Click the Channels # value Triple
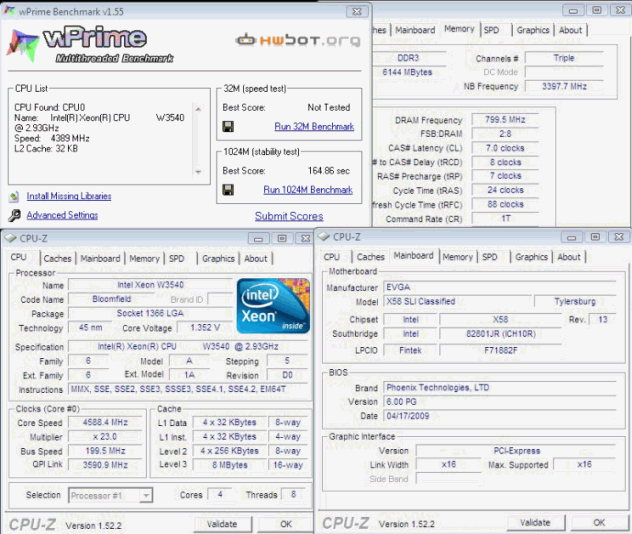The width and height of the screenshot is (632, 534). (x=564, y=58)
